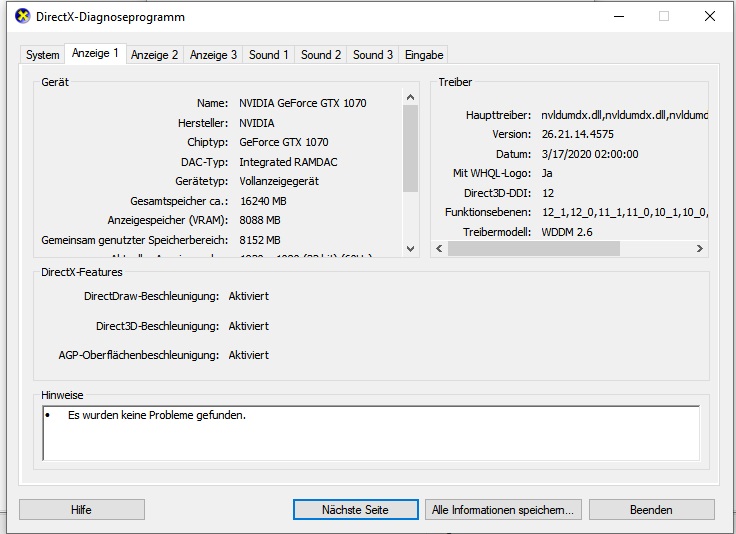Click the note Es wurden keine Probleme gefunden
This screenshot has height=534, width=736.
pyautogui.click(x=157, y=415)
